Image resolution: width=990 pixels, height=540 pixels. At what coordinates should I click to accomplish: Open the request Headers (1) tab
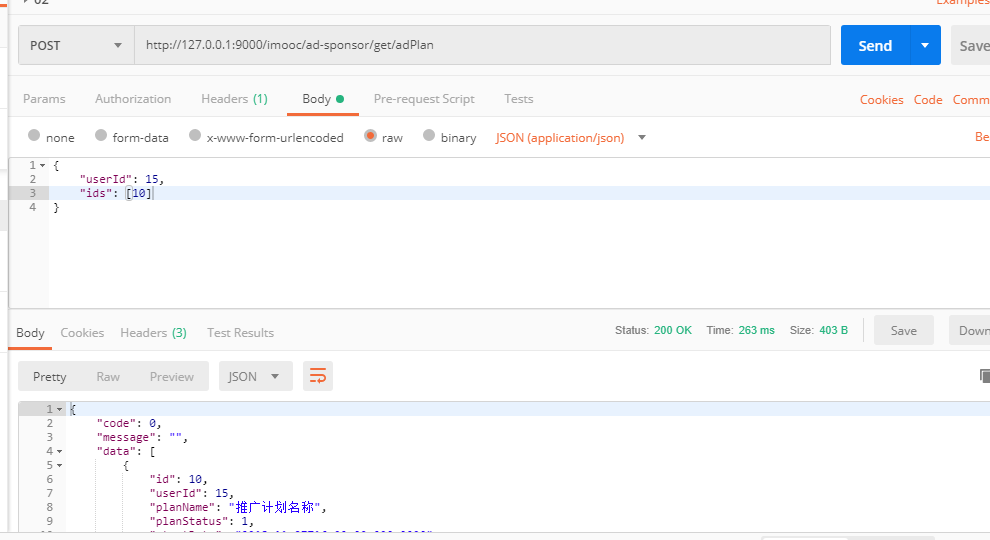[x=234, y=99]
